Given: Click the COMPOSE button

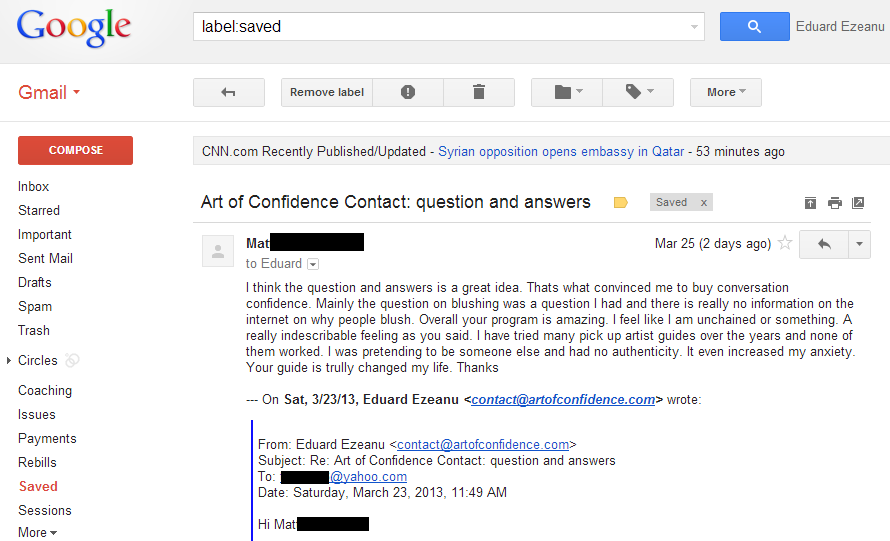Looking at the screenshot, I should click(x=75, y=150).
